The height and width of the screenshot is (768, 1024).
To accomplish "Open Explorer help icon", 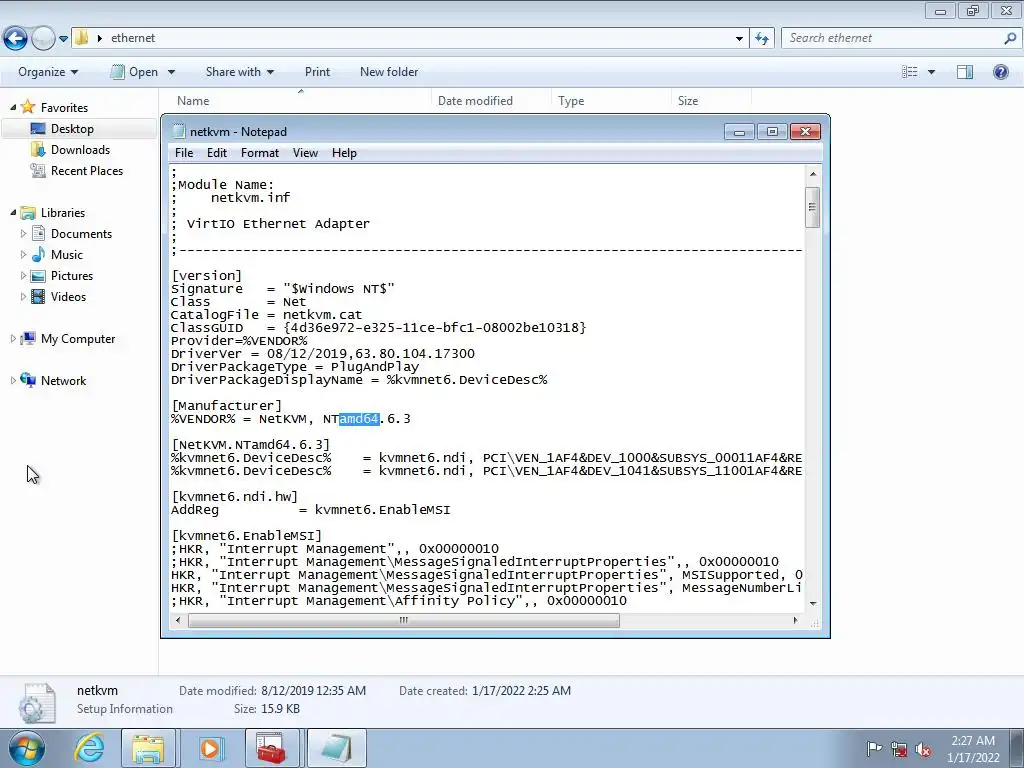I will [x=1000, y=72].
